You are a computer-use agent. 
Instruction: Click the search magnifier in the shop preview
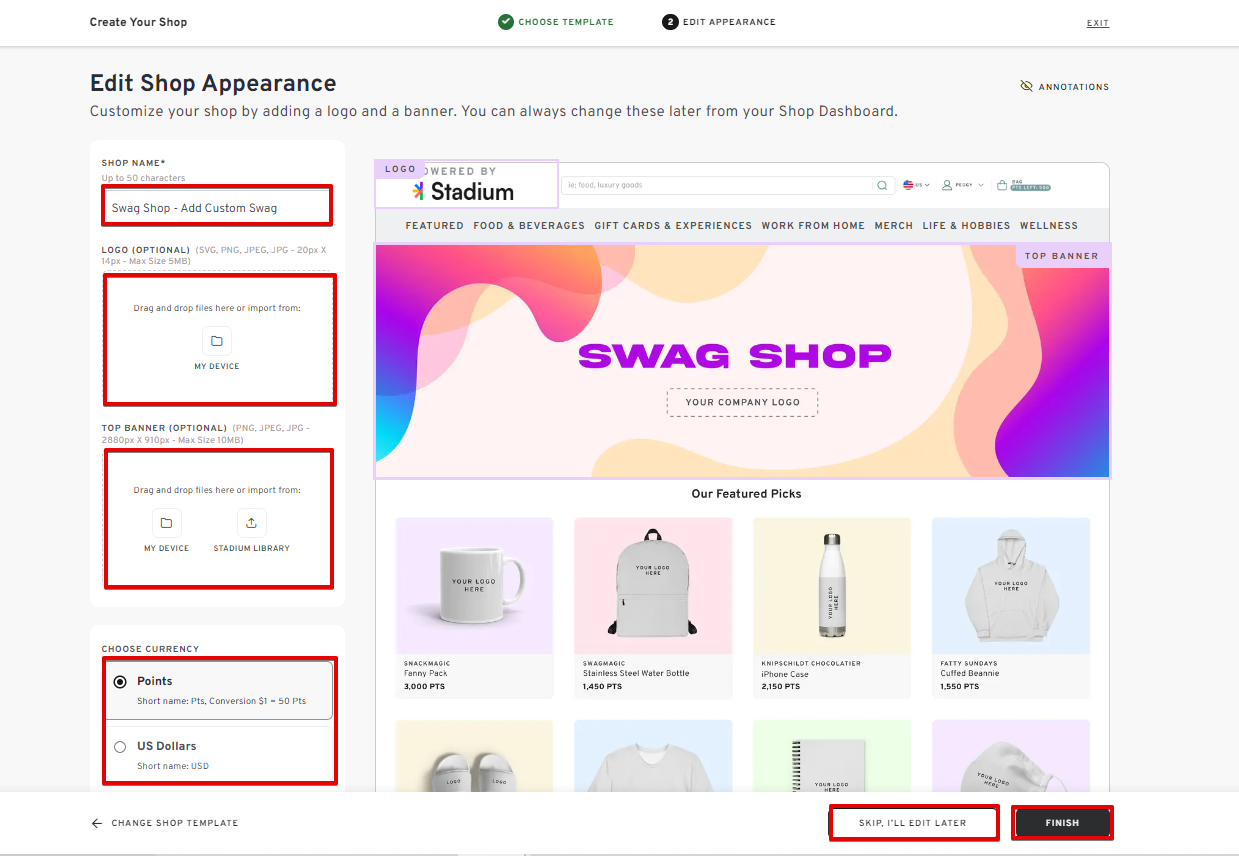click(882, 185)
